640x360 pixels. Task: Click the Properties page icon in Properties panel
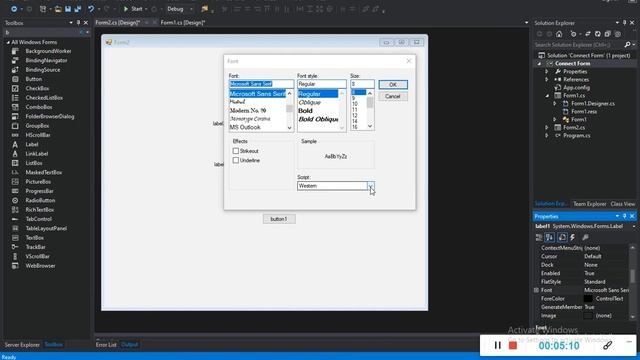(x=562, y=237)
